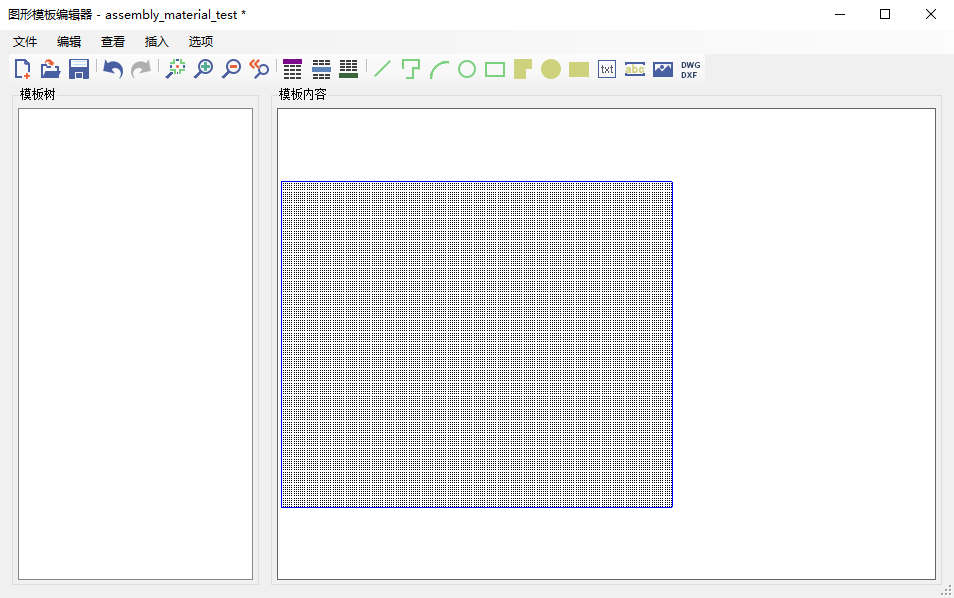Viewport: 954px width, 598px height.
Task: Maximize the template editor window
Action: [x=885, y=14]
